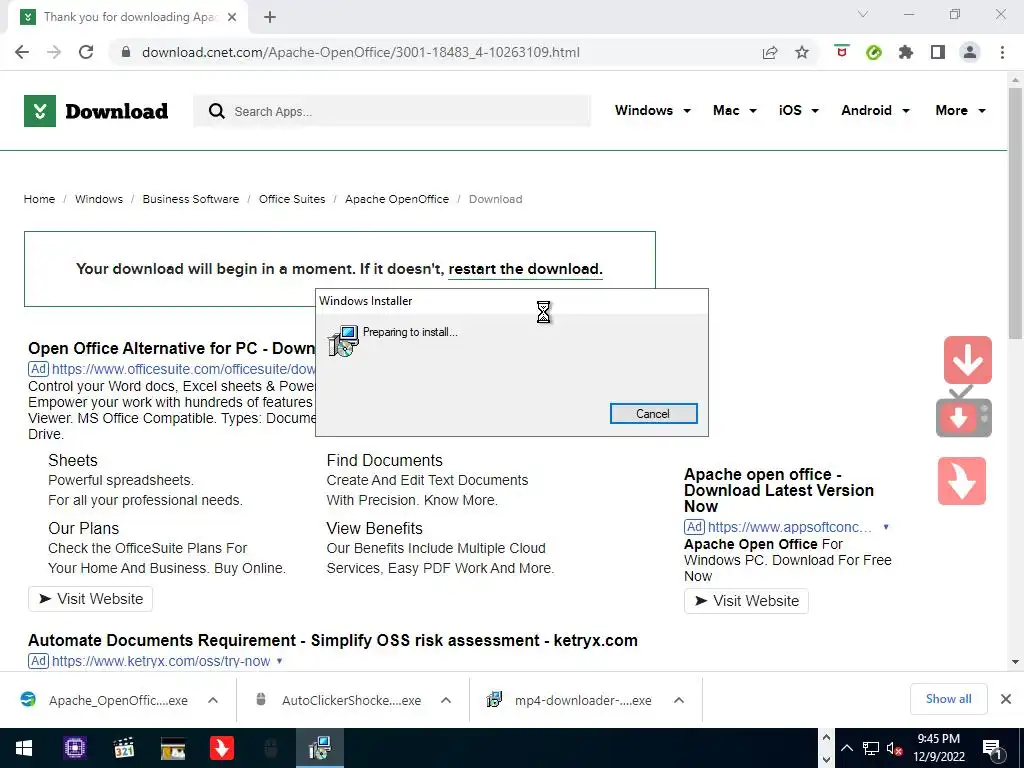The height and width of the screenshot is (768, 1024).
Task: Click the Windows Installer taskbar icon
Action: click(319, 748)
